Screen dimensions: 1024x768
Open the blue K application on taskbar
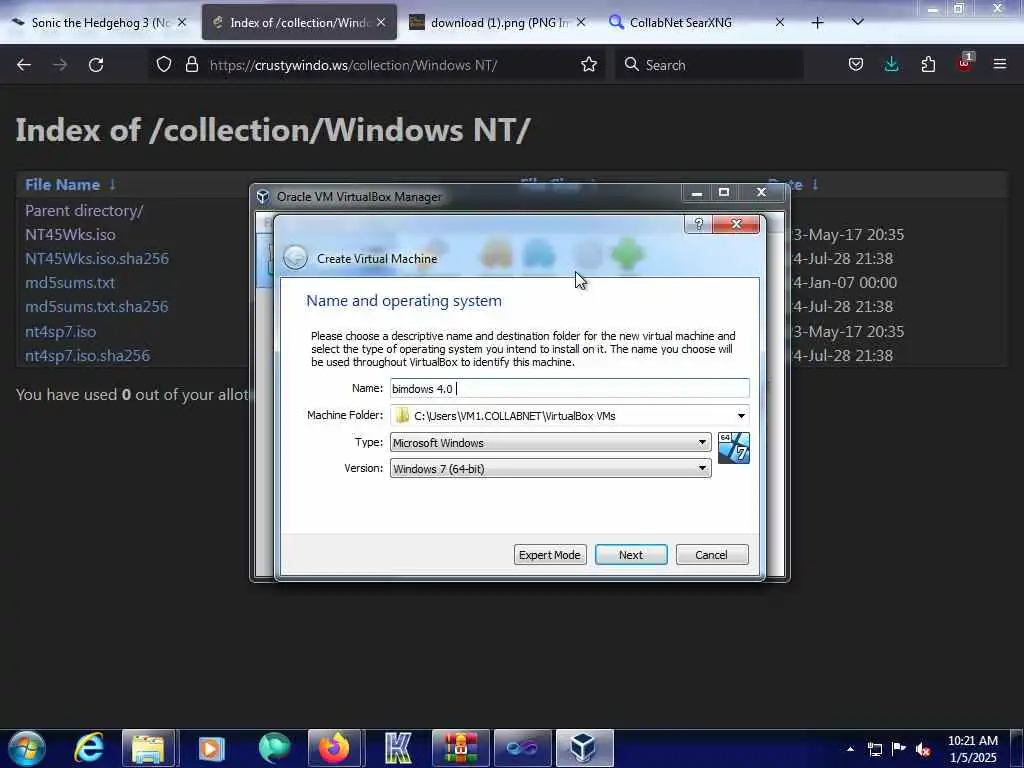pyautogui.click(x=398, y=748)
